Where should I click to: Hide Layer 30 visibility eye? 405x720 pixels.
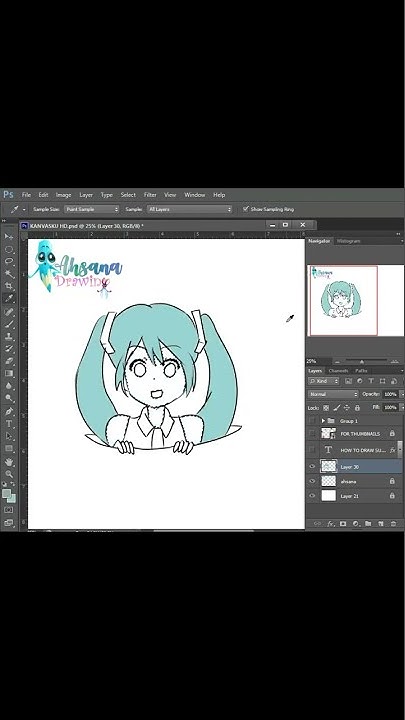[313, 467]
